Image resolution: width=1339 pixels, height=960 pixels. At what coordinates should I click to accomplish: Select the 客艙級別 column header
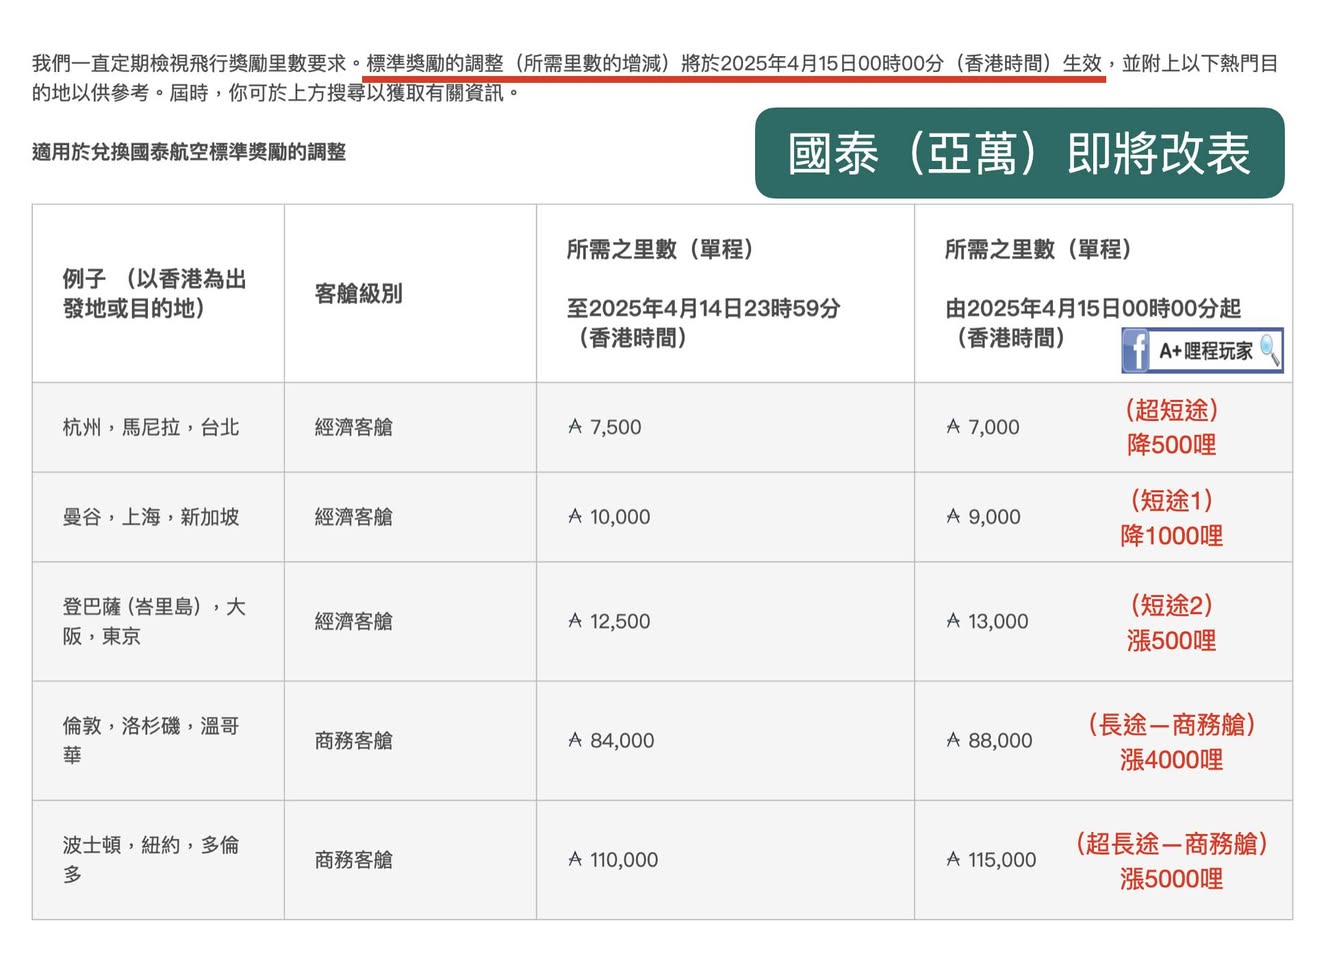[358, 293]
